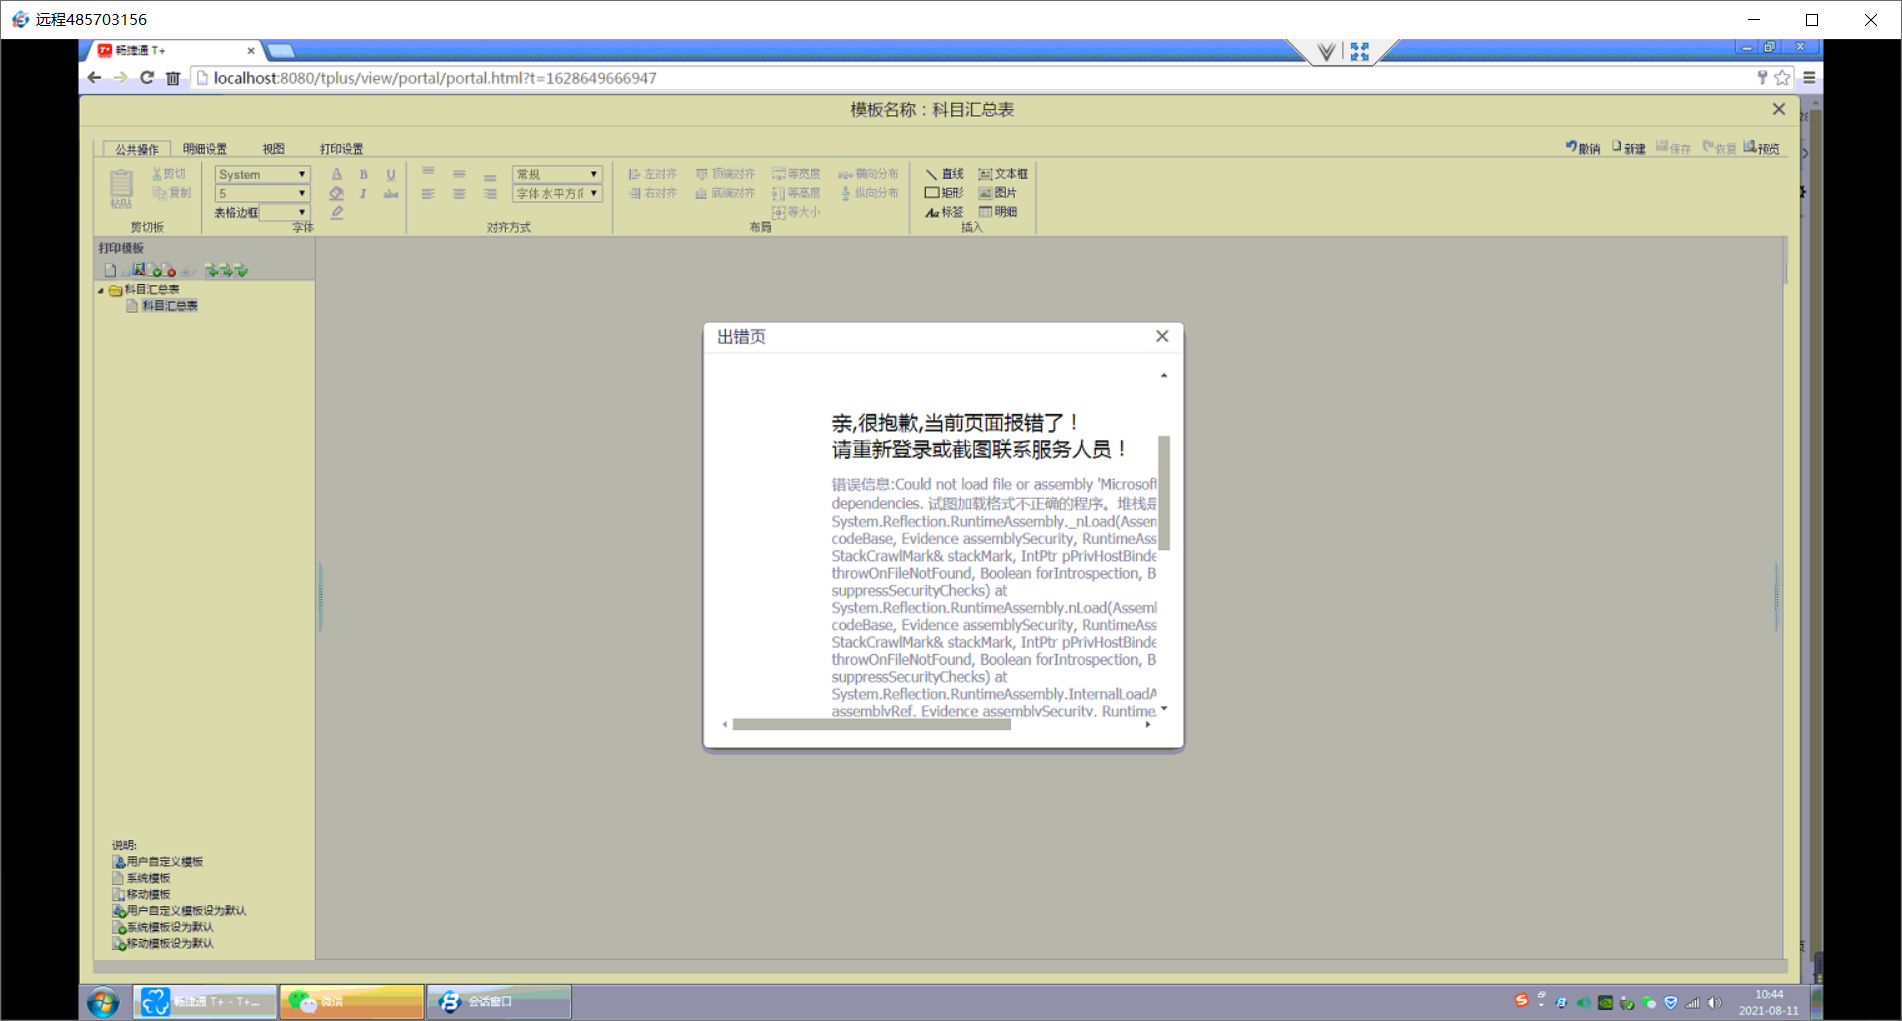Select align text left icon
This screenshot has height=1021, width=1902.
point(428,193)
